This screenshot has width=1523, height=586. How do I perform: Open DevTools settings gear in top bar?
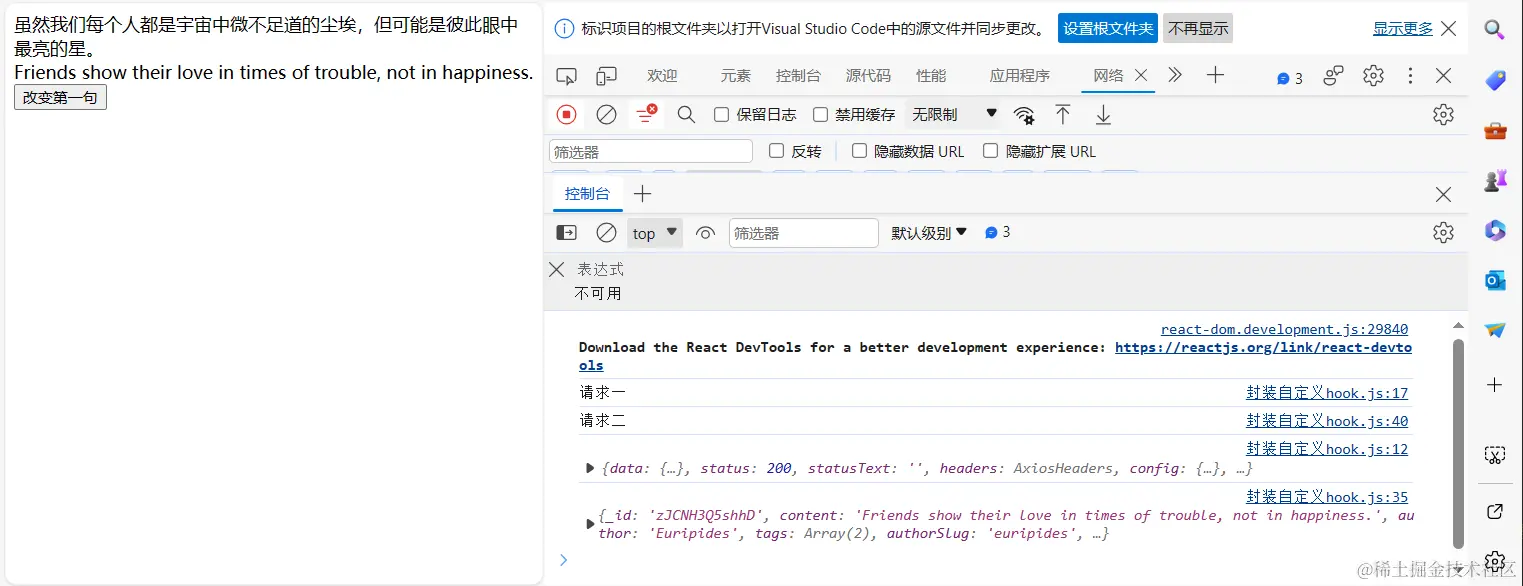pos(1374,76)
